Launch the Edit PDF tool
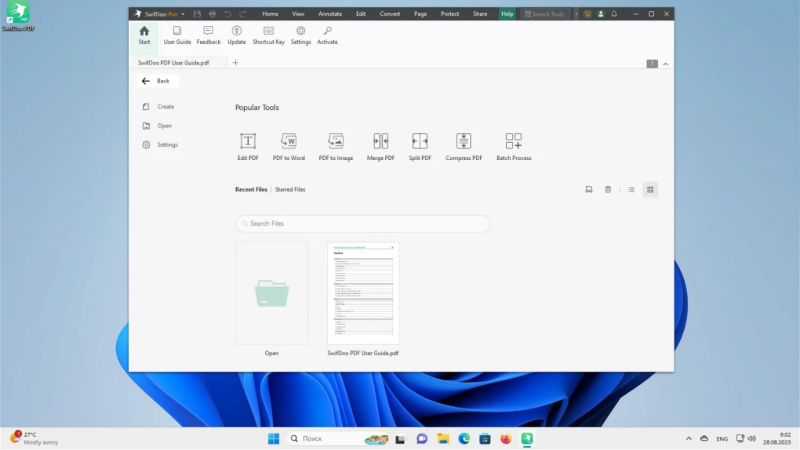The width and height of the screenshot is (800, 450). tap(248, 146)
